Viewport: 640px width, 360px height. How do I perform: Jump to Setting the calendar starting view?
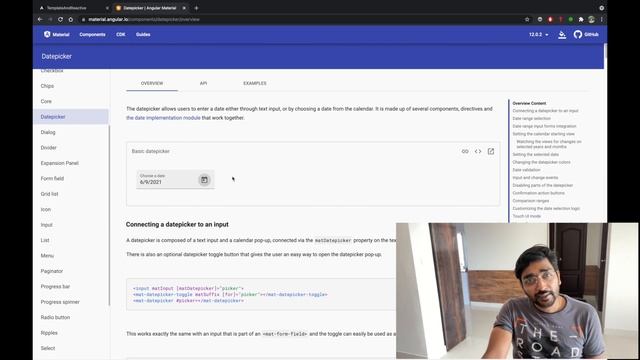point(544,134)
